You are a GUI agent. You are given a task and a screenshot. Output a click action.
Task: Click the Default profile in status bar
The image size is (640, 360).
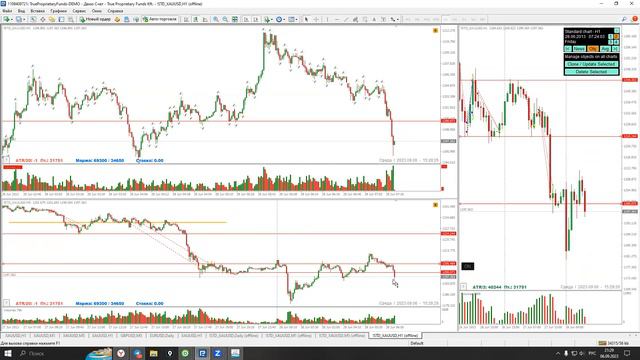pos(417,343)
